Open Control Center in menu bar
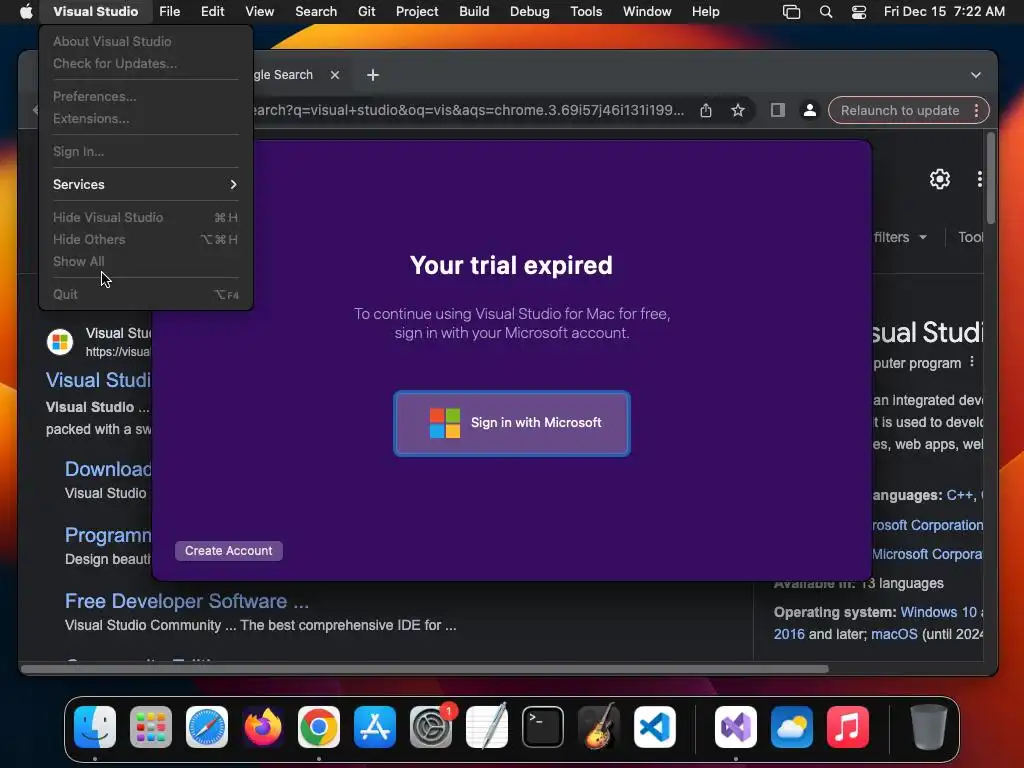 point(859,11)
